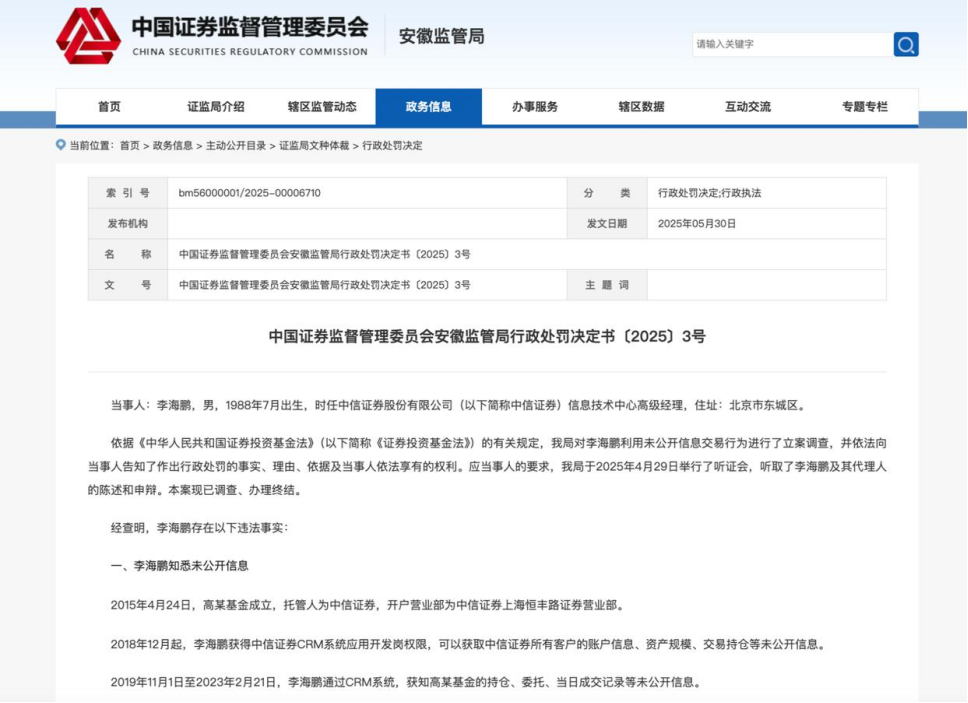Click the 文号 row document number value
The width and height of the screenshot is (968, 703).
coord(325,285)
